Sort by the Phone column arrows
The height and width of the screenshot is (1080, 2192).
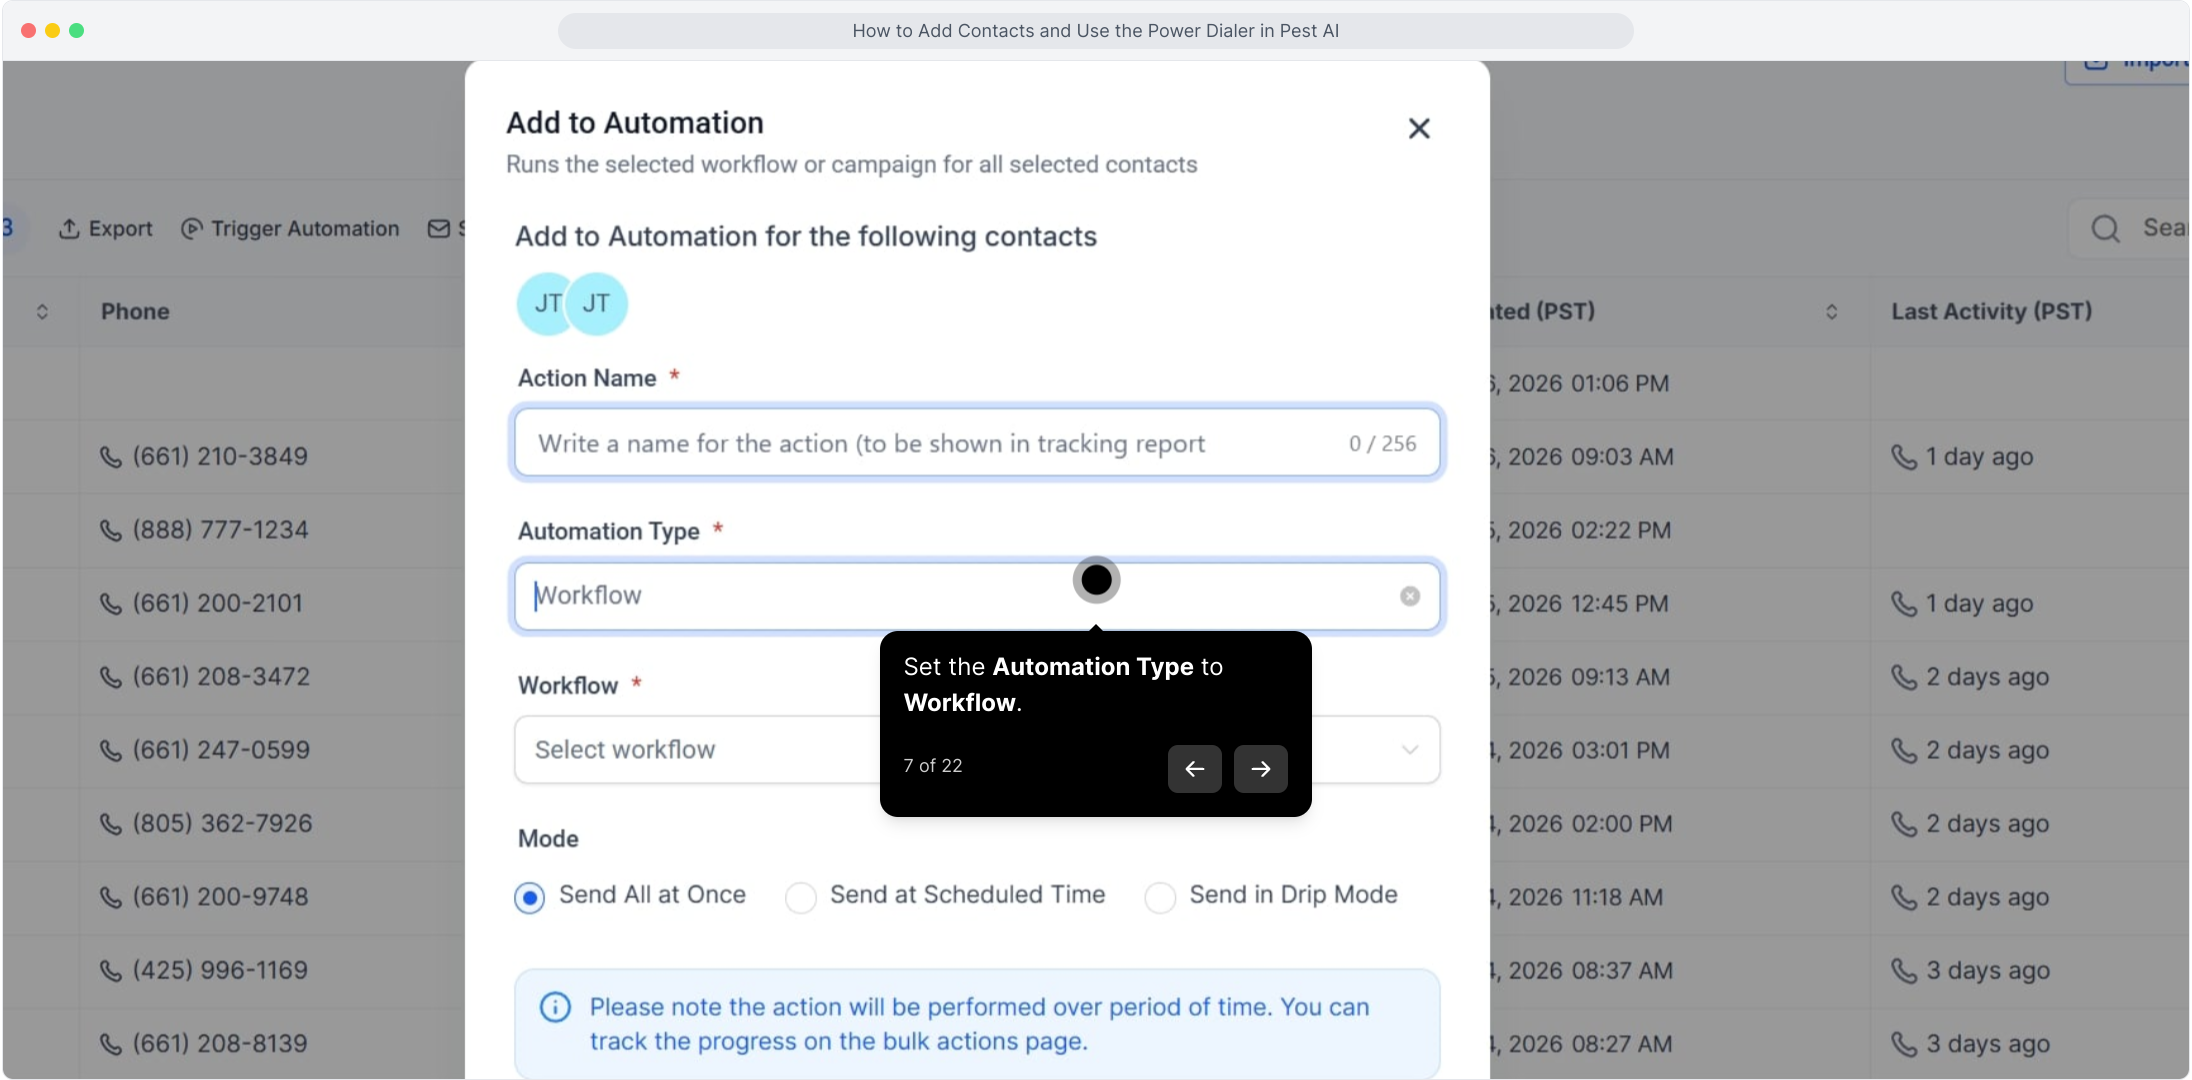(42, 312)
